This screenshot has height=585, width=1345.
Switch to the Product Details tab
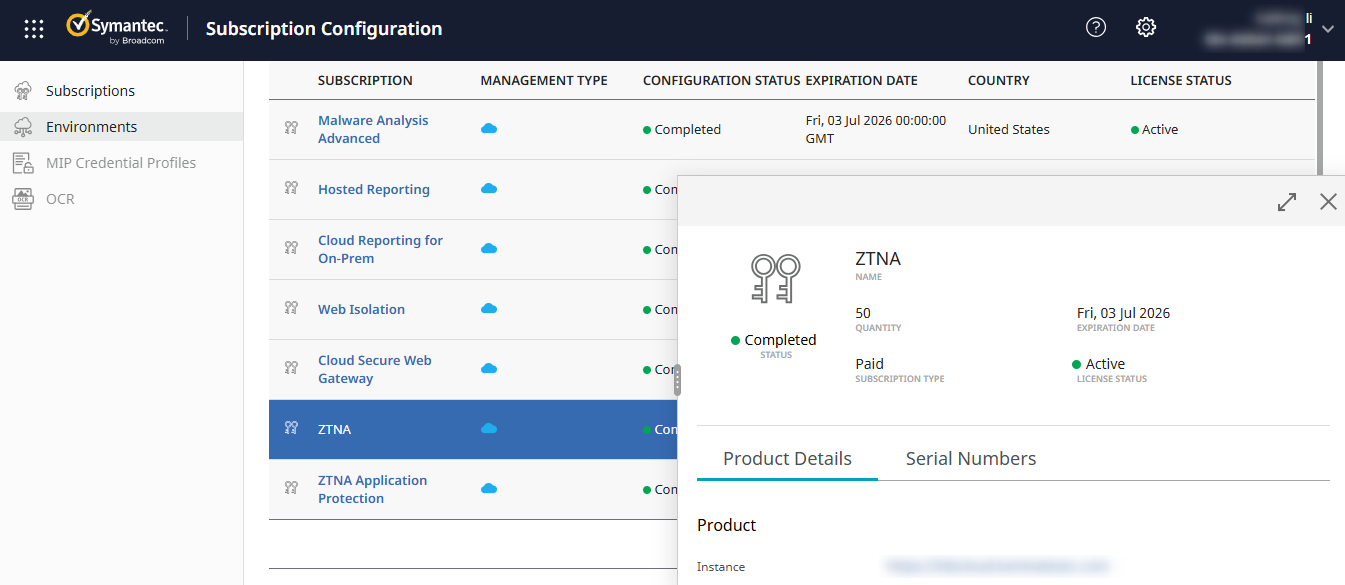point(787,459)
